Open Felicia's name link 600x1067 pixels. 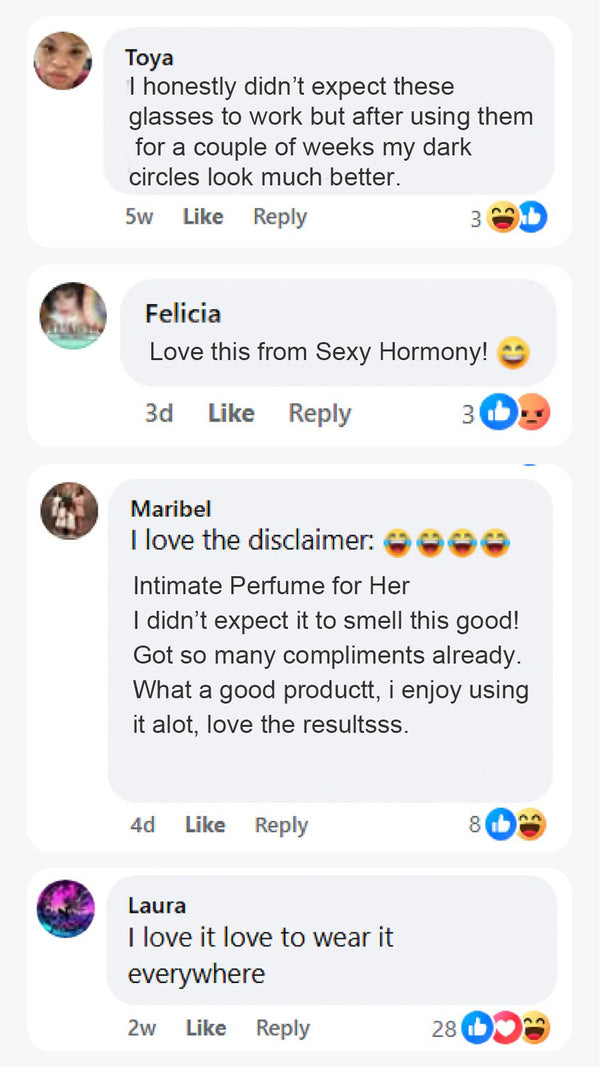(183, 314)
